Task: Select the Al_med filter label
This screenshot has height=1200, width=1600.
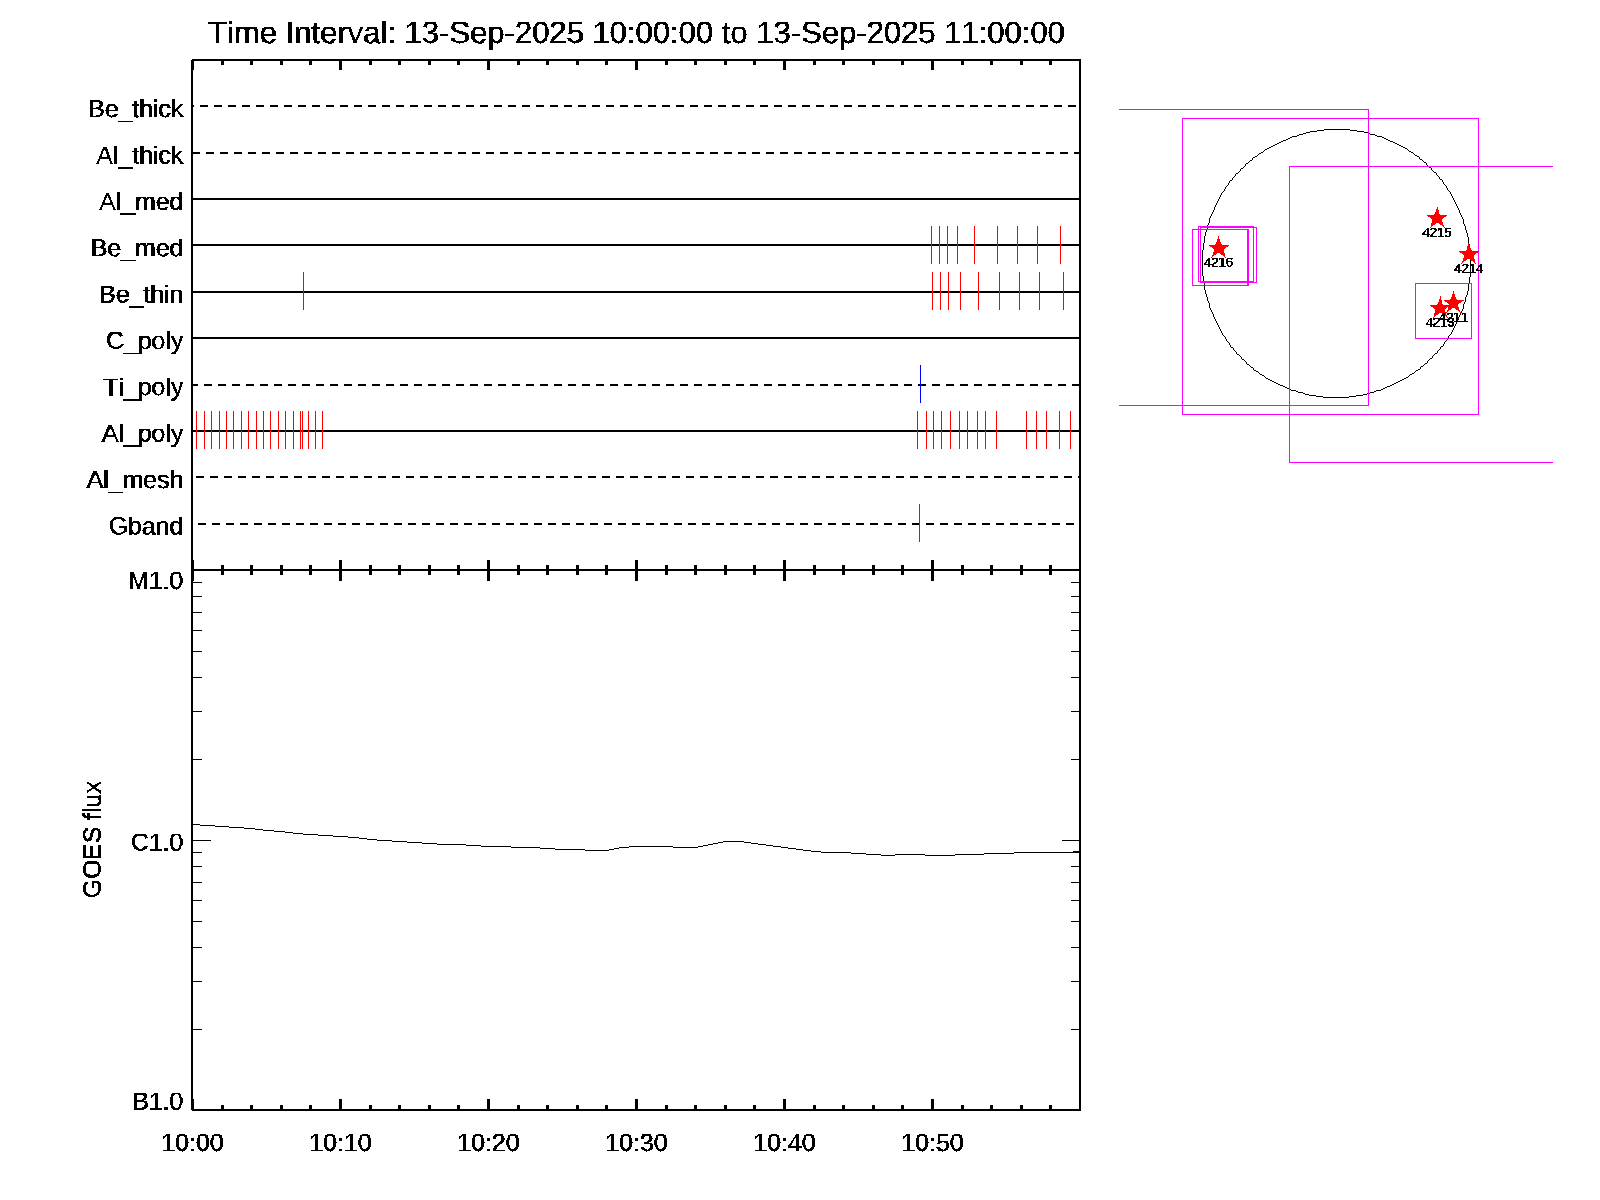Action: (x=141, y=202)
